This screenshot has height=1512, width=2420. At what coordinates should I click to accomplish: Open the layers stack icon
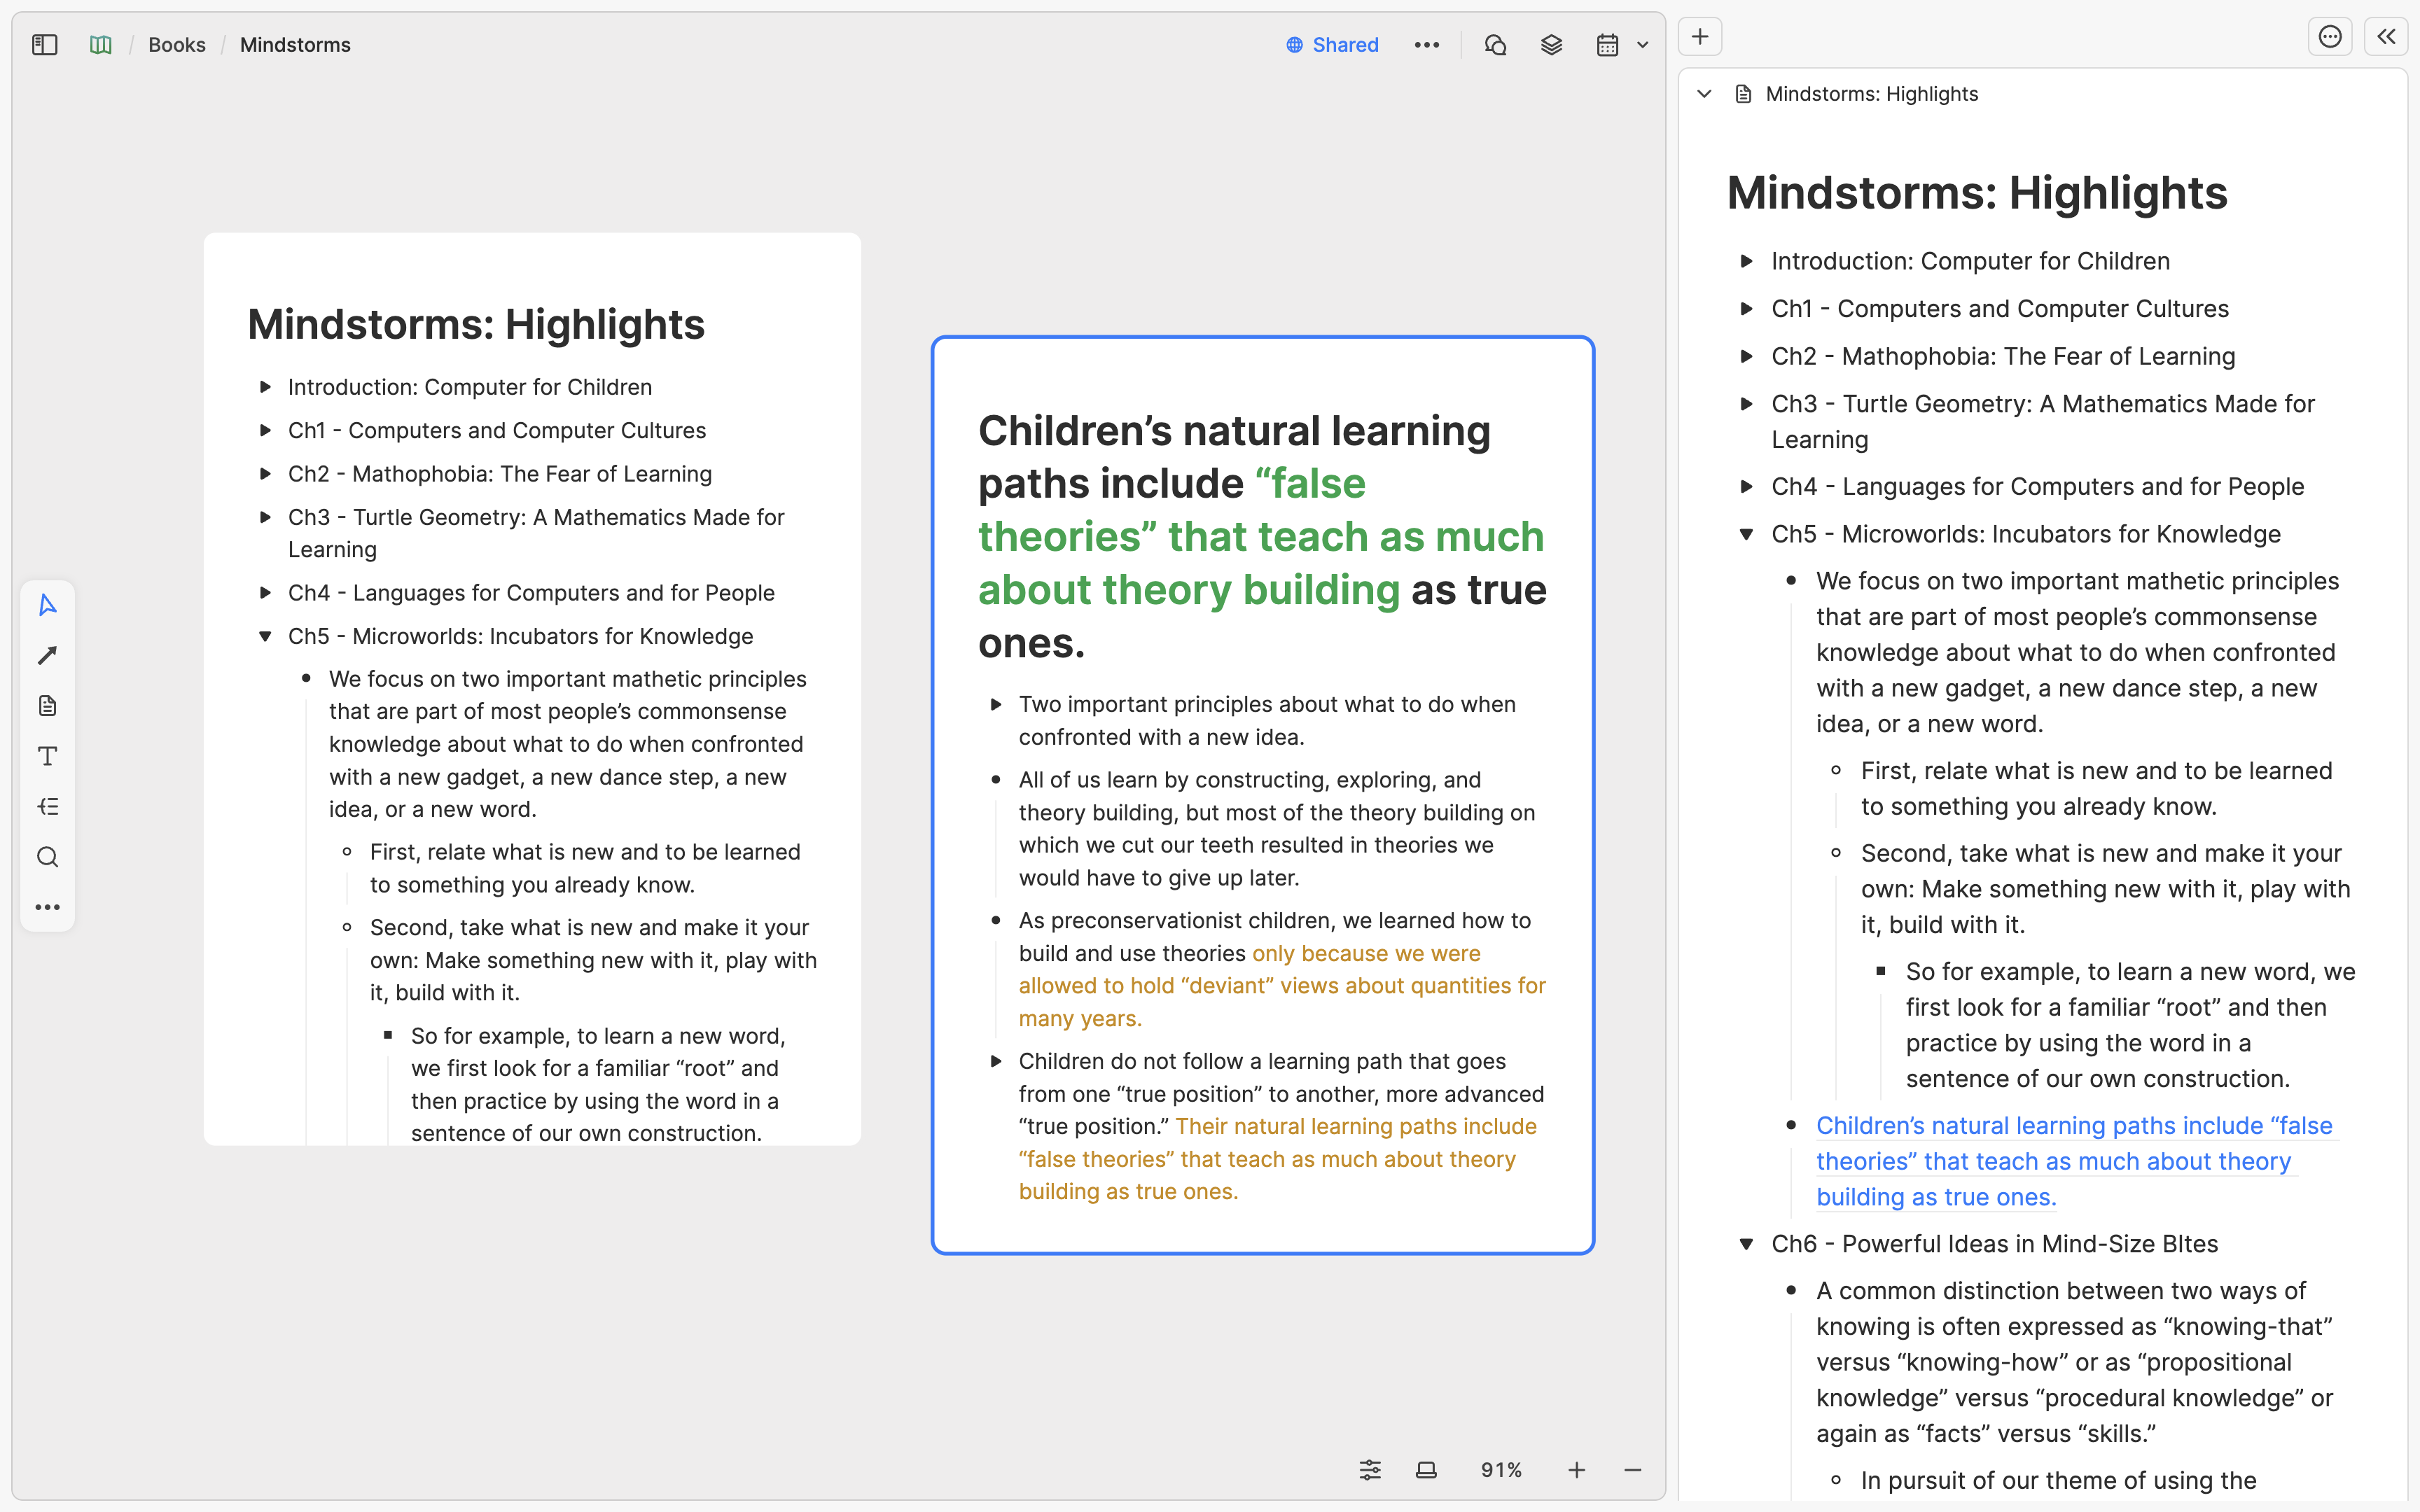coord(1551,45)
